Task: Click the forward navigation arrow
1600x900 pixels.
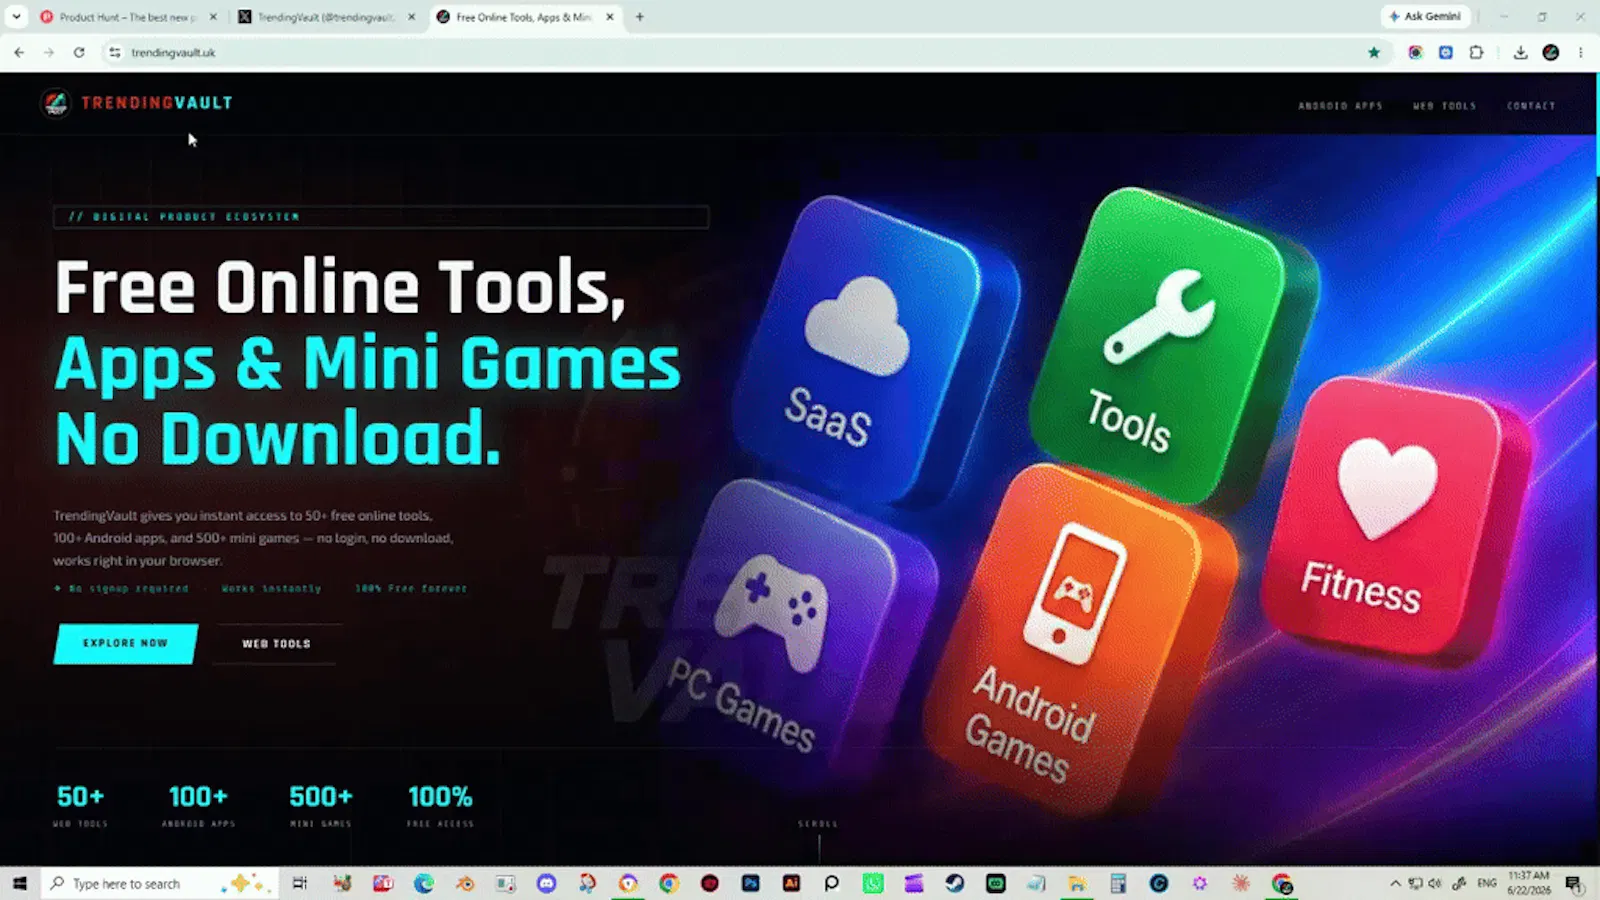Action: click(49, 52)
